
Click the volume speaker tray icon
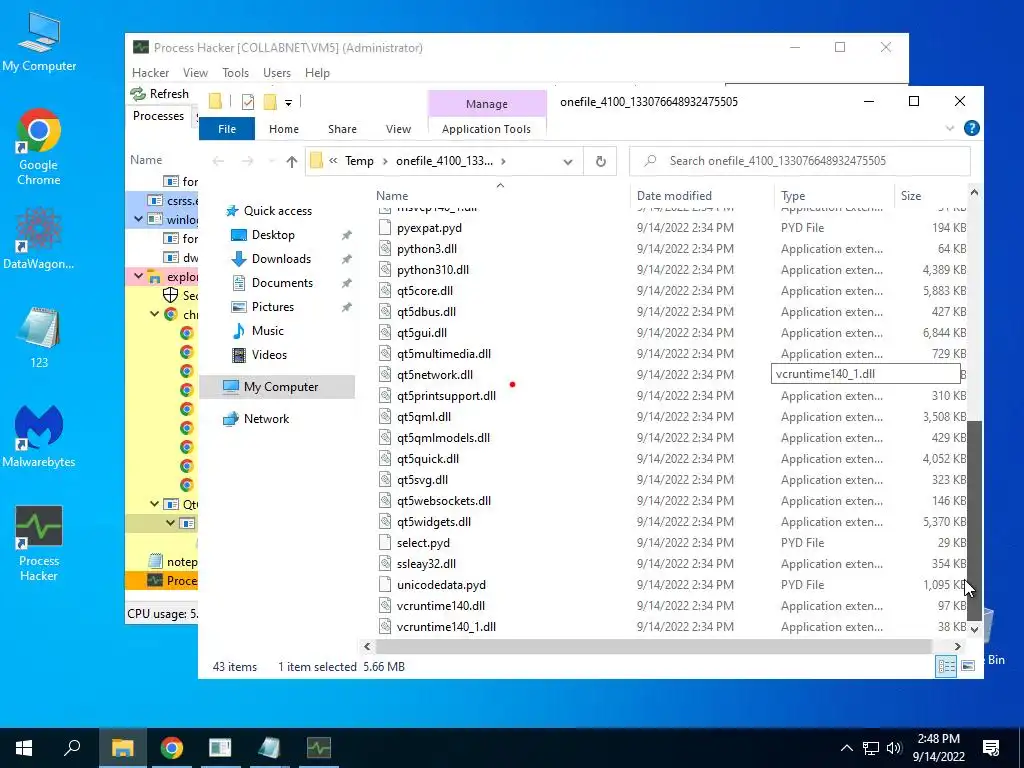(894, 748)
